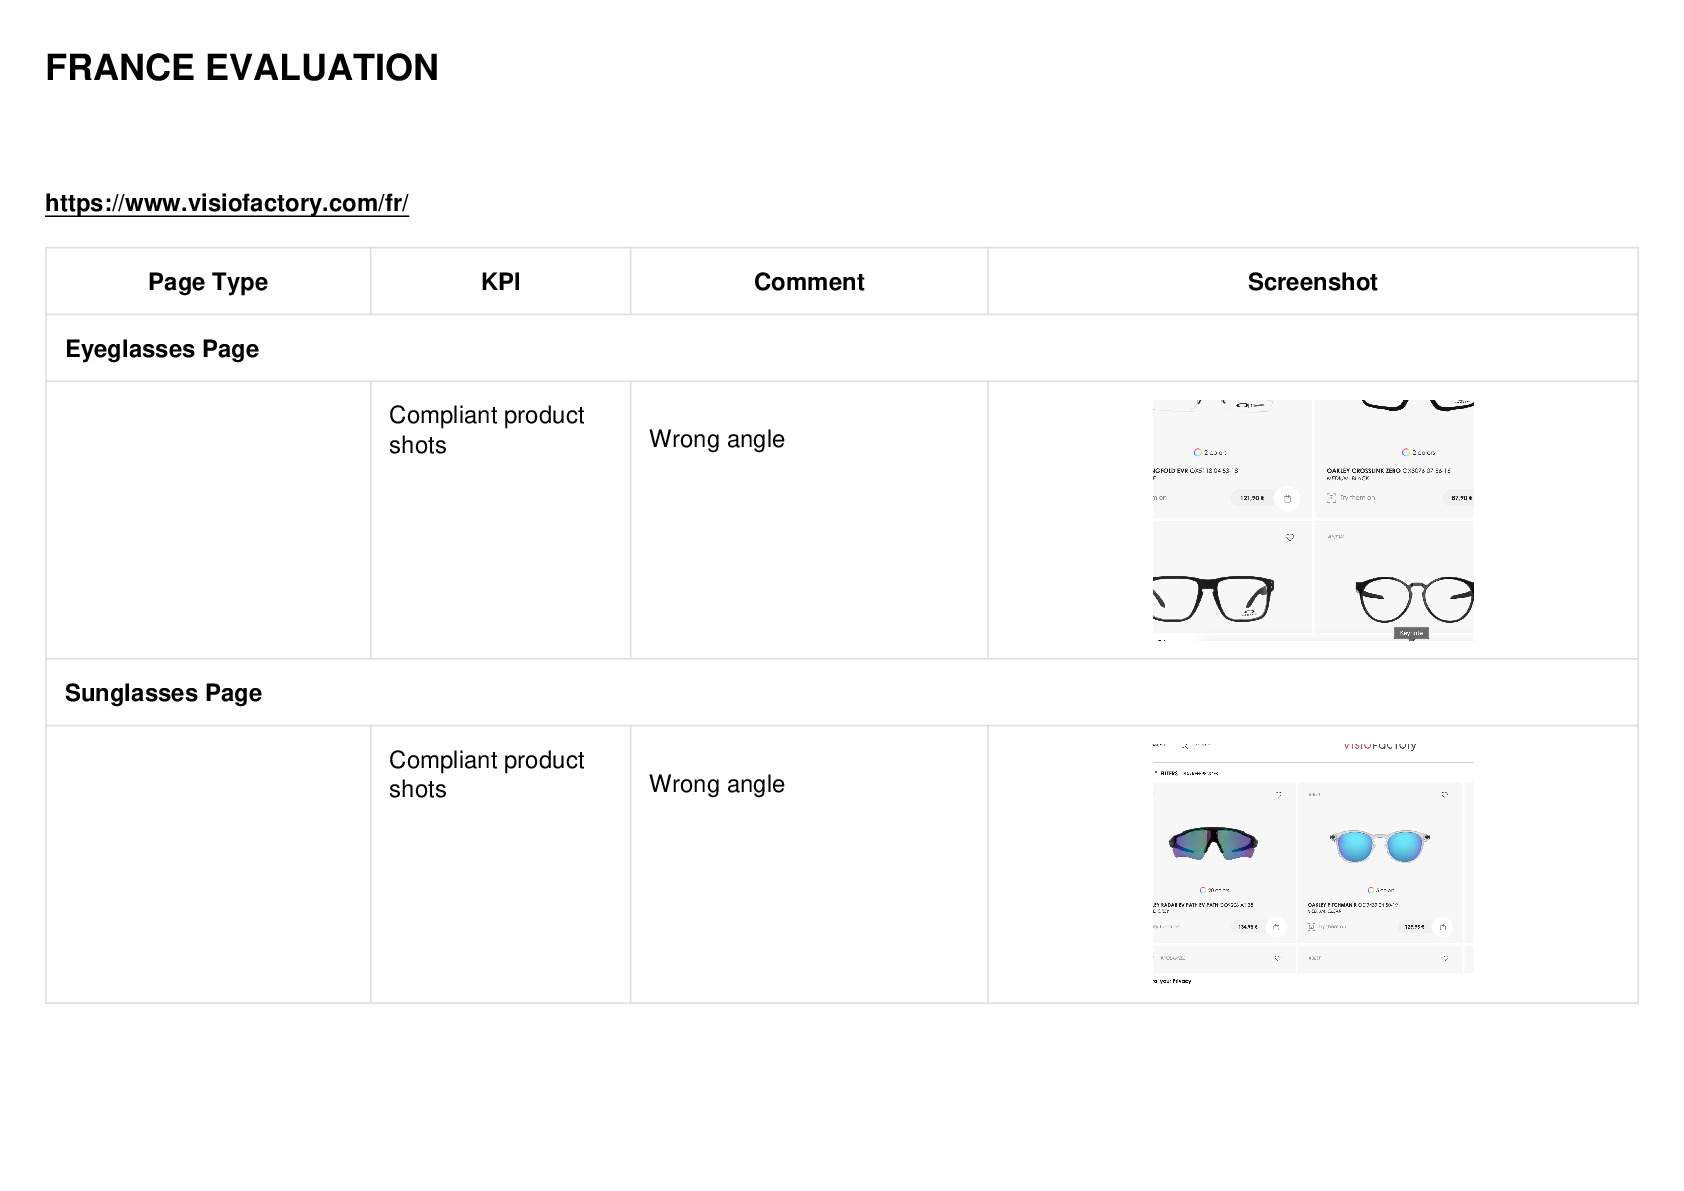Click the cart icon beside 125,95 € sunglasses price
Viewport: 1684px width, 1191px height.
pos(1443,927)
